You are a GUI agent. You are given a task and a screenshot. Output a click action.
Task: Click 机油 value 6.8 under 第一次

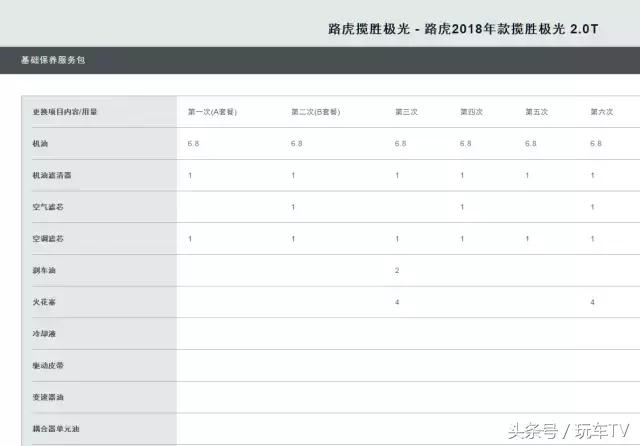pos(193,144)
